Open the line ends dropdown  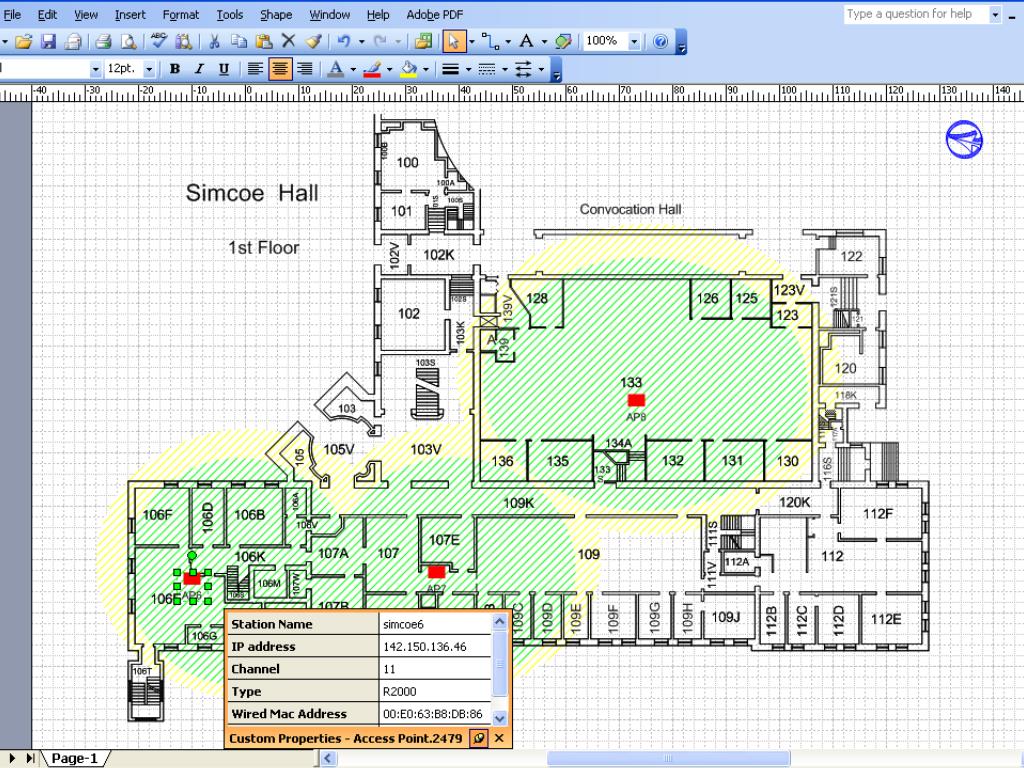click(528, 69)
